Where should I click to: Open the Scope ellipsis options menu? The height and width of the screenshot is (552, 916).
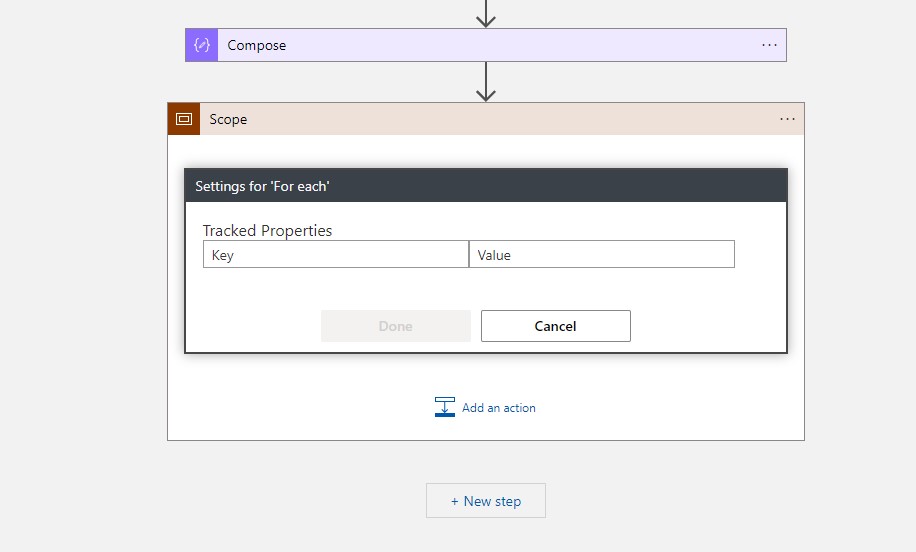coord(787,119)
